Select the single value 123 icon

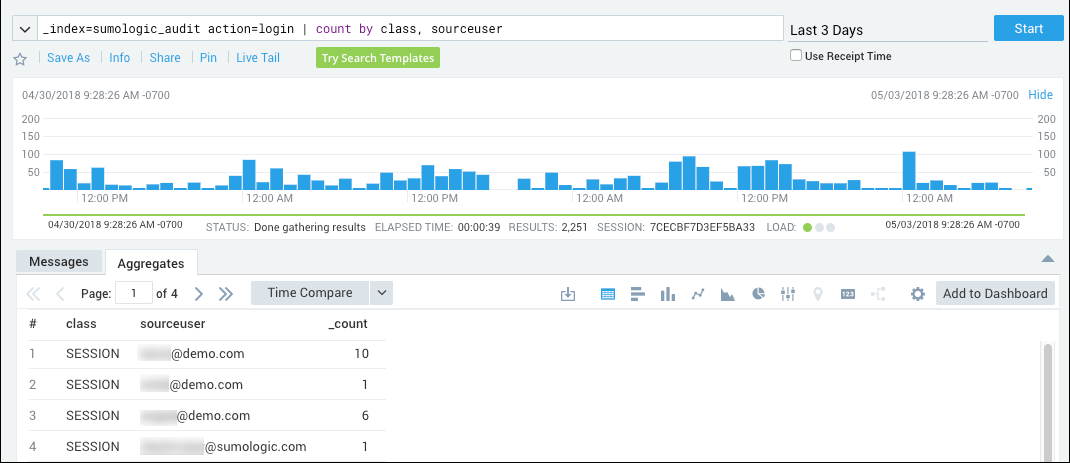[x=848, y=294]
